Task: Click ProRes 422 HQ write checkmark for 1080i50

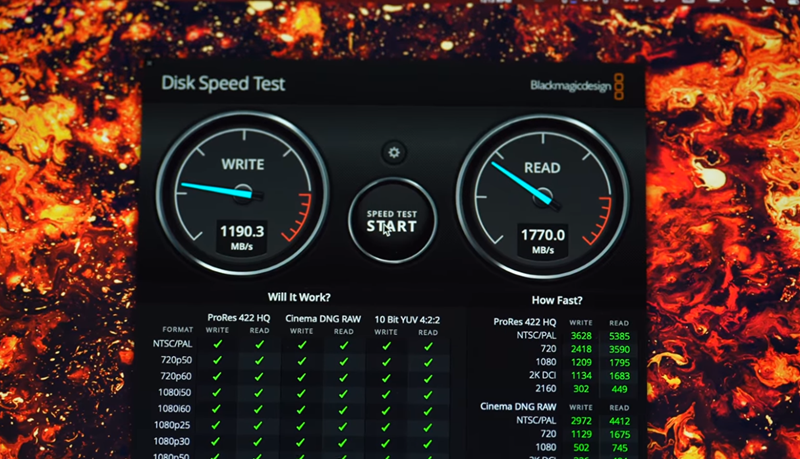Action: [216, 393]
